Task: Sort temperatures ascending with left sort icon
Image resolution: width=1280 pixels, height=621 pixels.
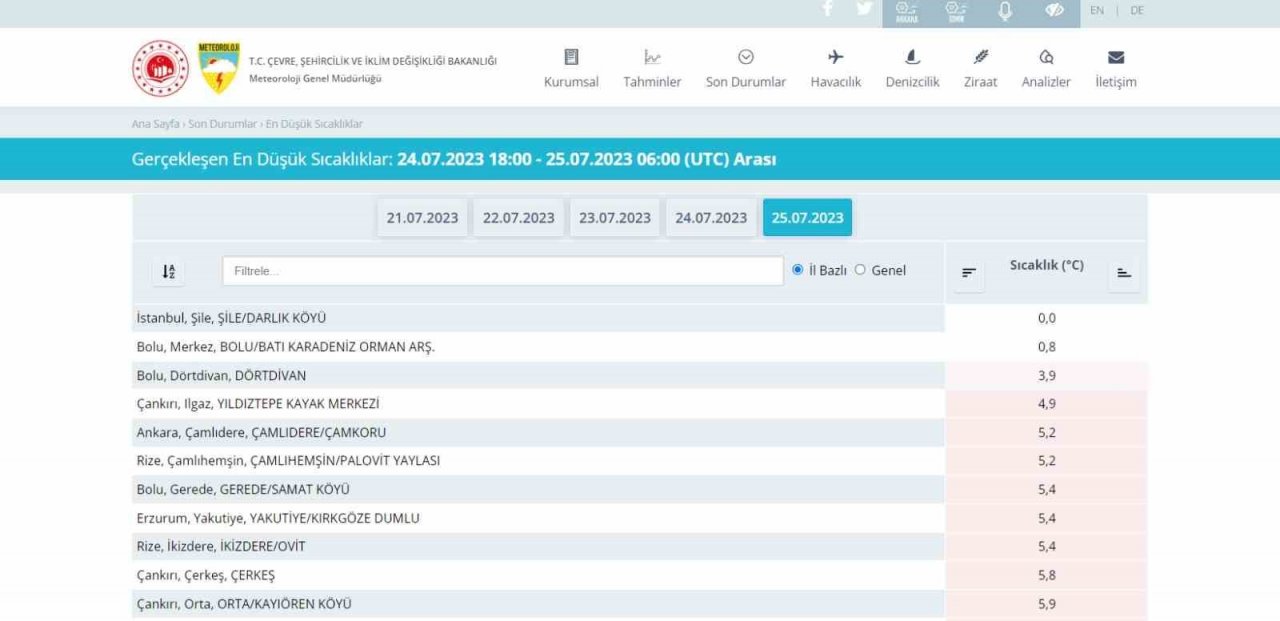Action: pyautogui.click(x=967, y=272)
